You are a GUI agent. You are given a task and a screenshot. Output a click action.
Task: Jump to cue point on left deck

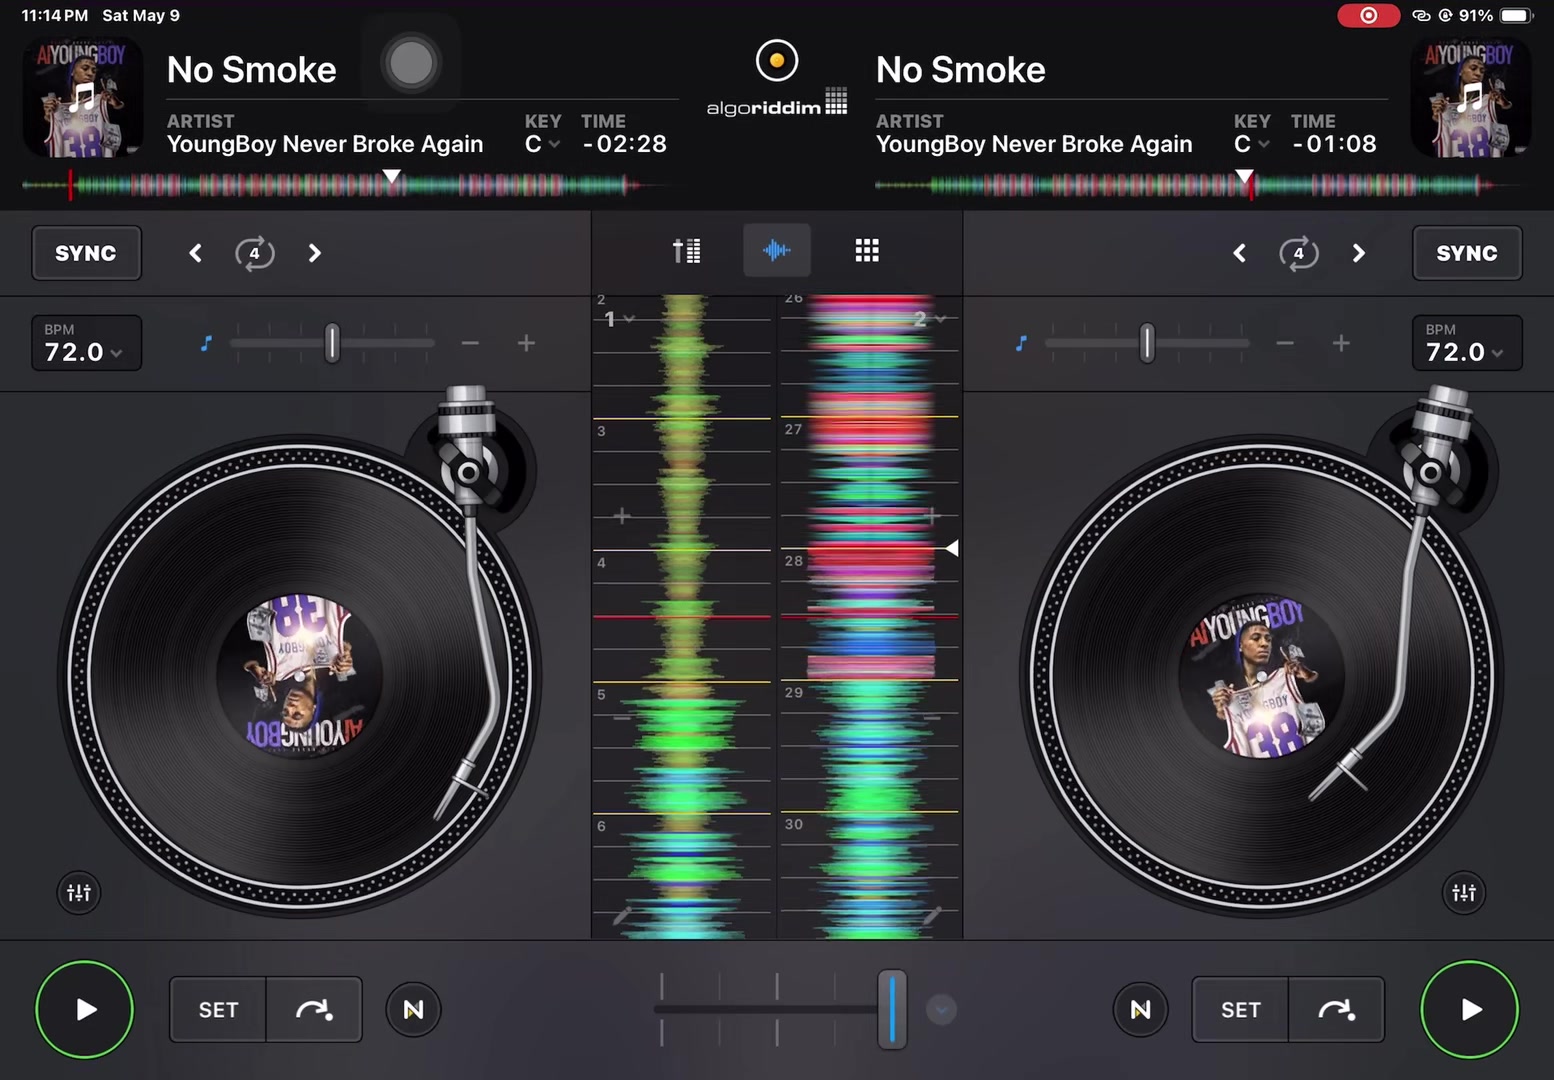point(314,1009)
